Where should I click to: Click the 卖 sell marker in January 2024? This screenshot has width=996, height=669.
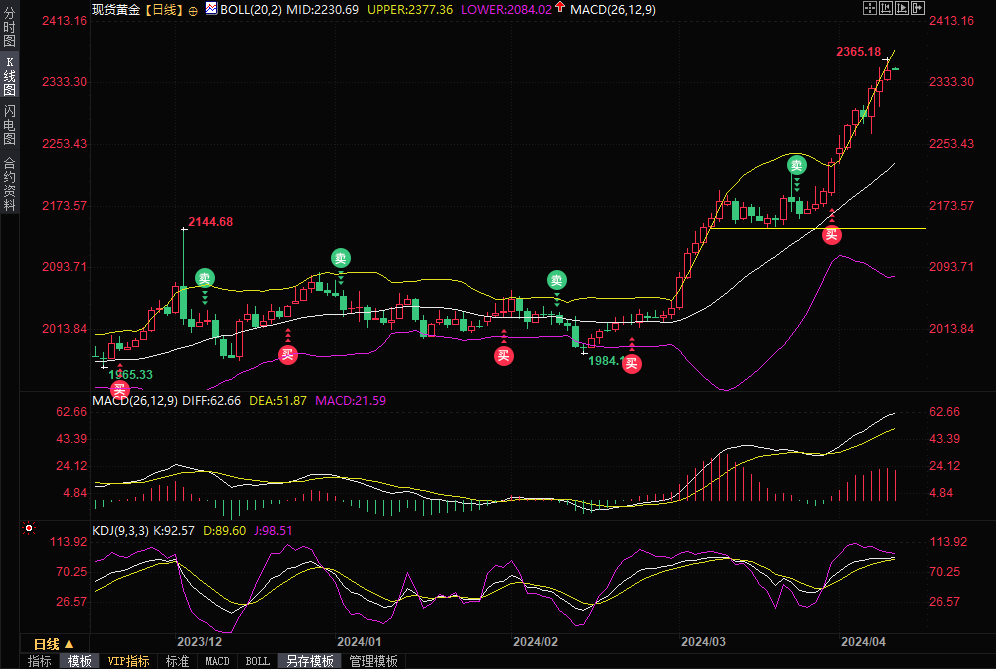click(x=341, y=258)
